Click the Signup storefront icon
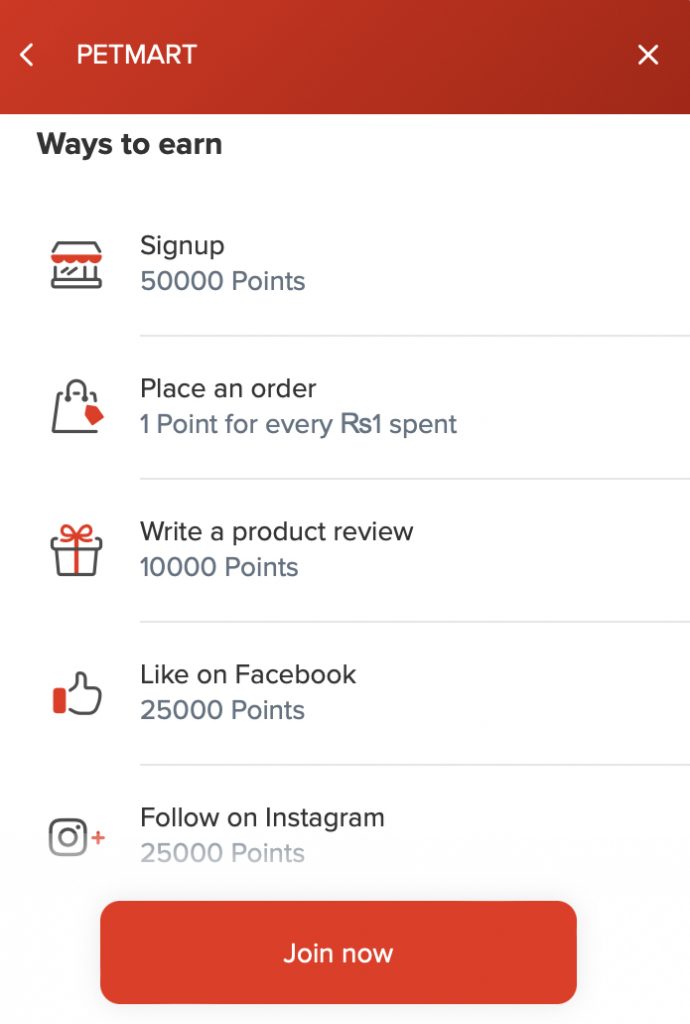The height and width of the screenshot is (1024, 690). click(x=76, y=265)
